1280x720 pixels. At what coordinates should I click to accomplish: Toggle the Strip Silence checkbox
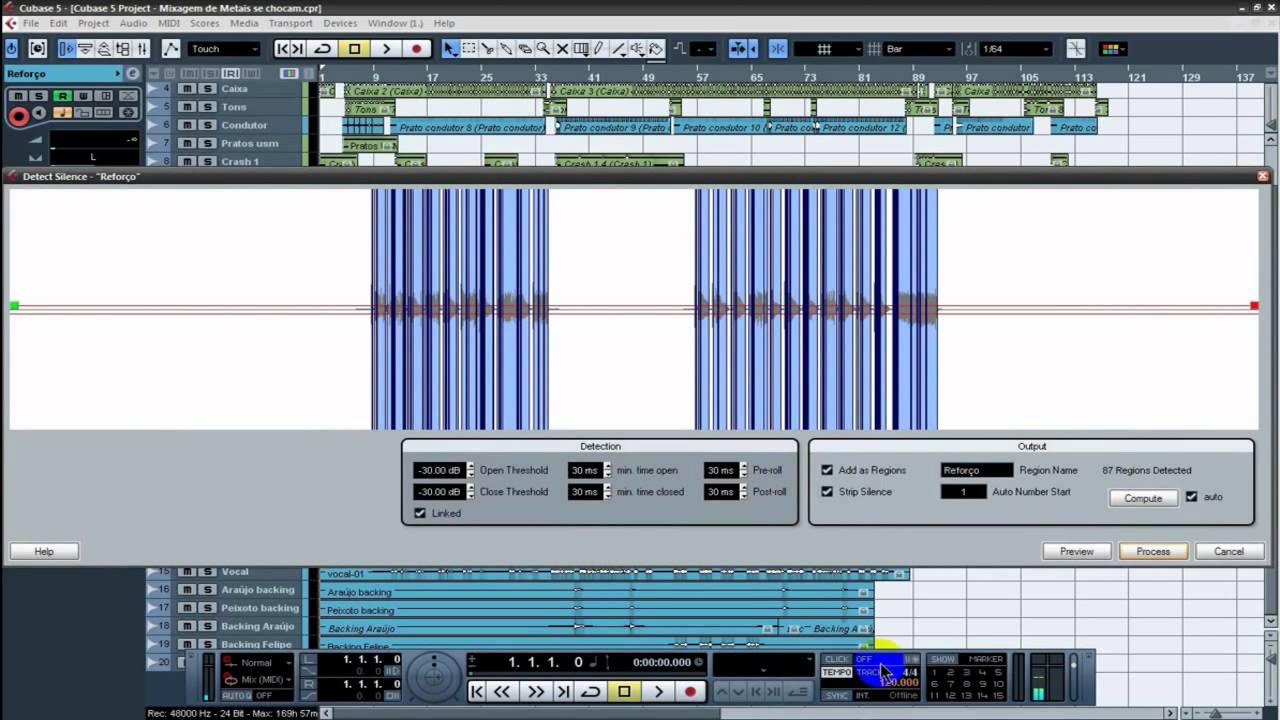(x=827, y=491)
